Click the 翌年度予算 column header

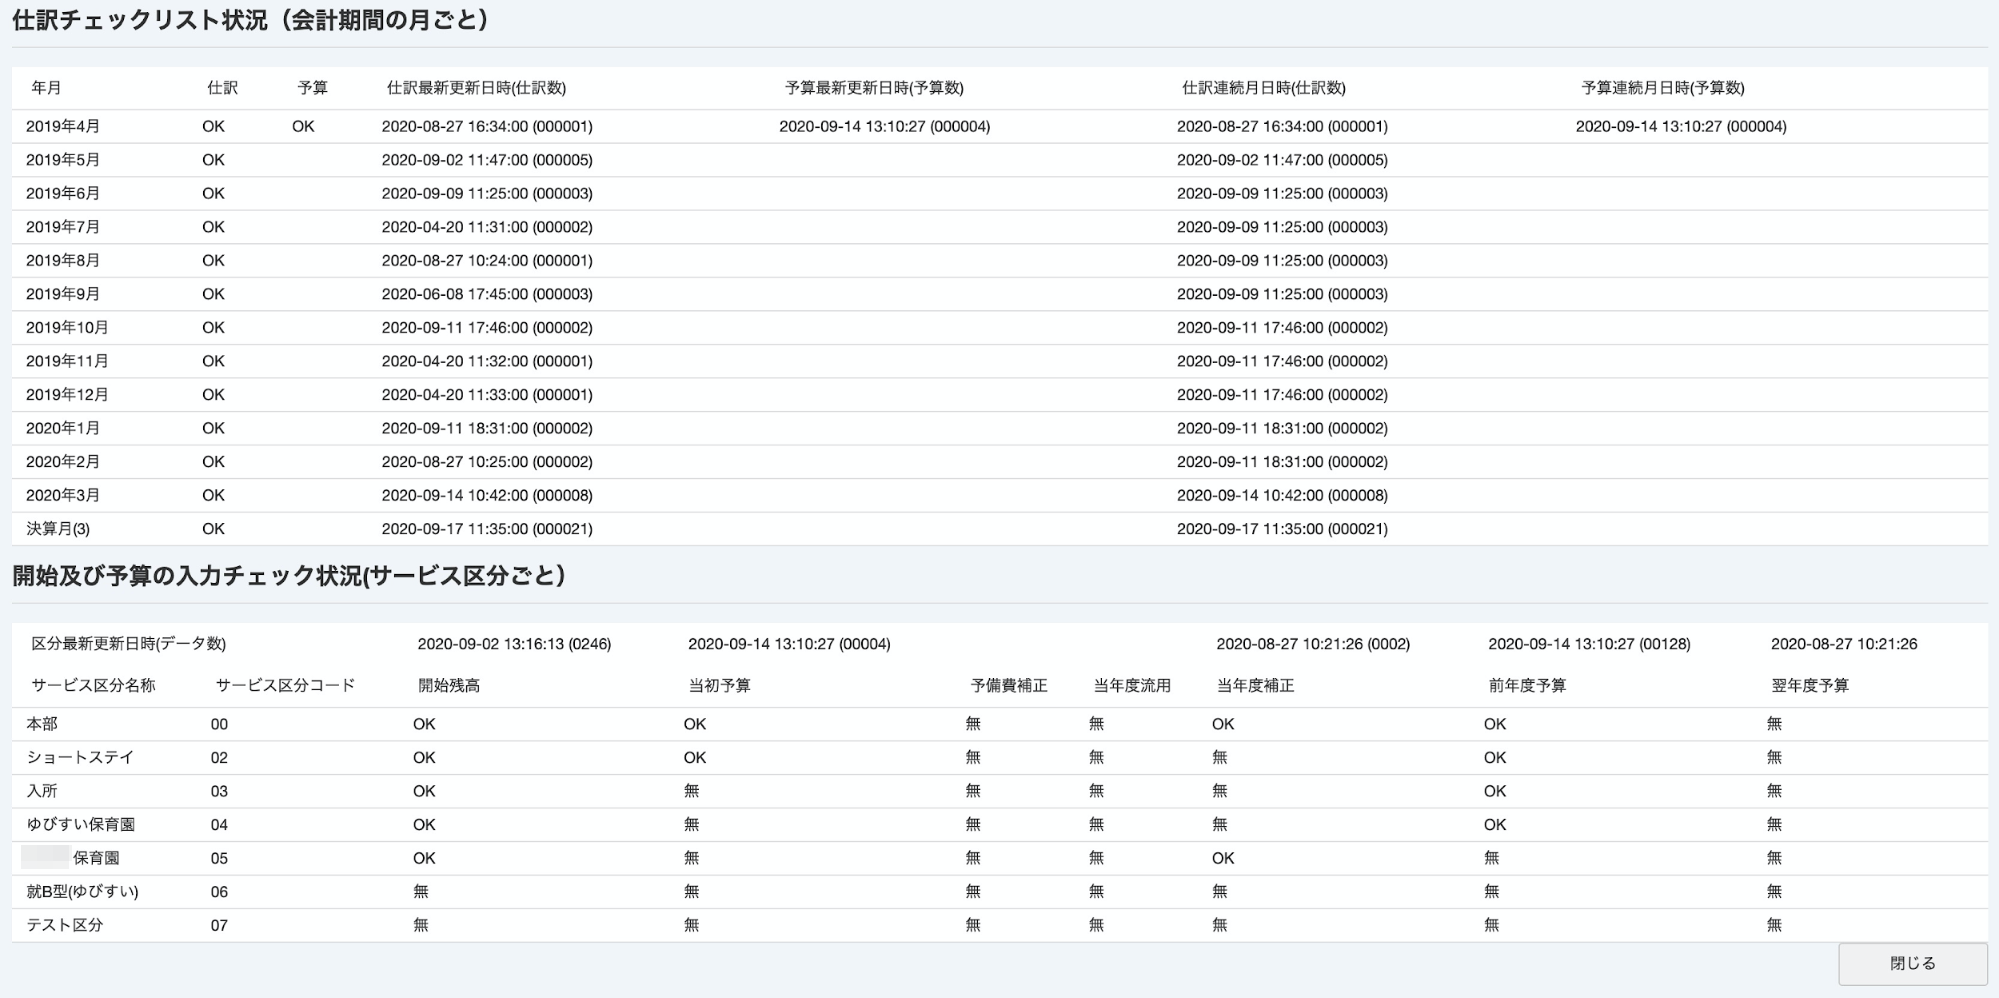coord(1810,686)
